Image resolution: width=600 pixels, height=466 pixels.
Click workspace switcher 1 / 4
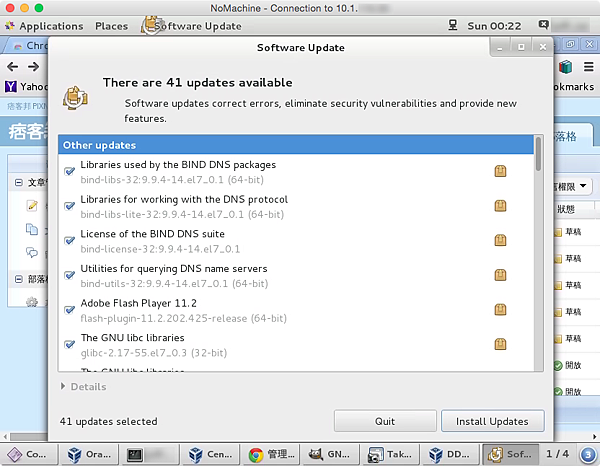point(558,454)
